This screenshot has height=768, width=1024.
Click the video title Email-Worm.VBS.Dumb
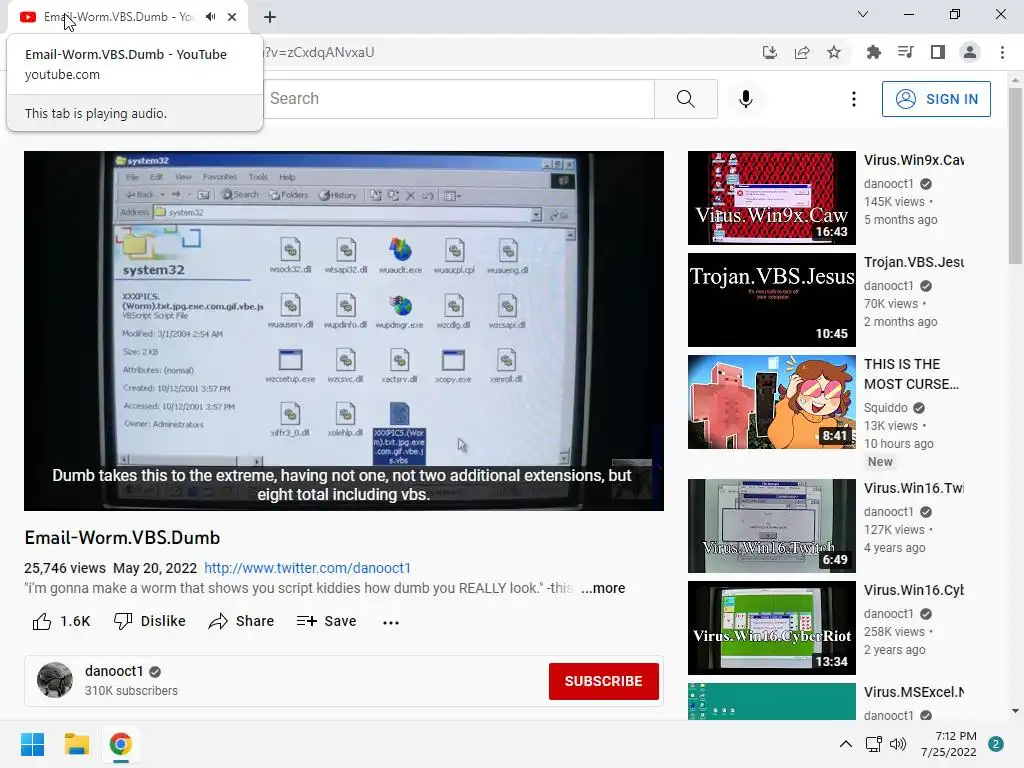tap(122, 538)
